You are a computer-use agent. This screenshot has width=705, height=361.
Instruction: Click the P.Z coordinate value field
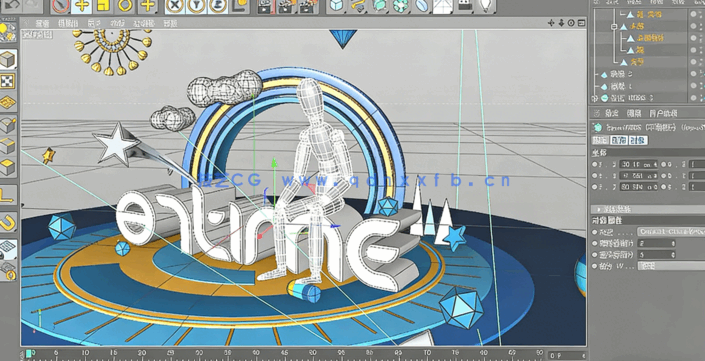[x=638, y=187]
